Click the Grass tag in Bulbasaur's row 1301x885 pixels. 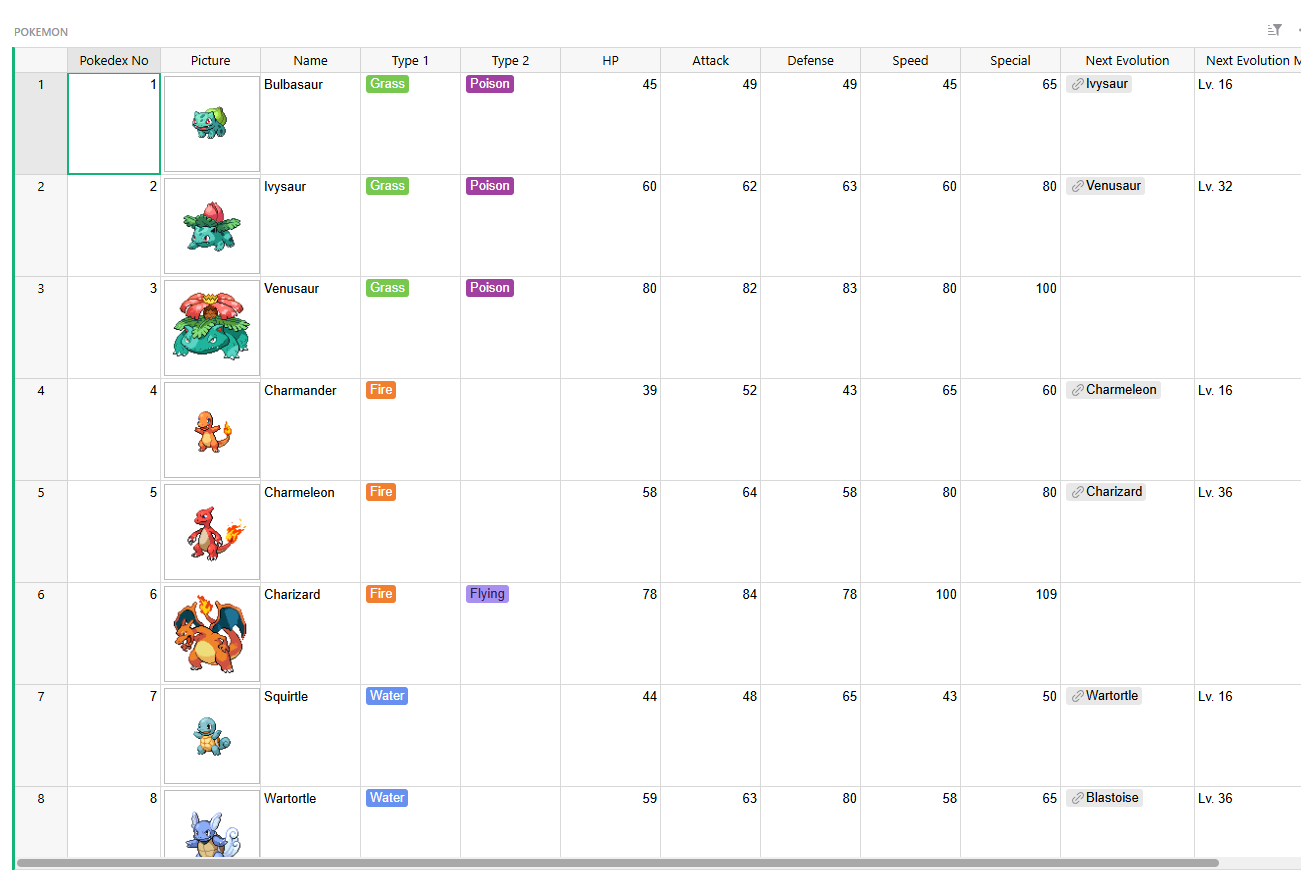click(387, 84)
